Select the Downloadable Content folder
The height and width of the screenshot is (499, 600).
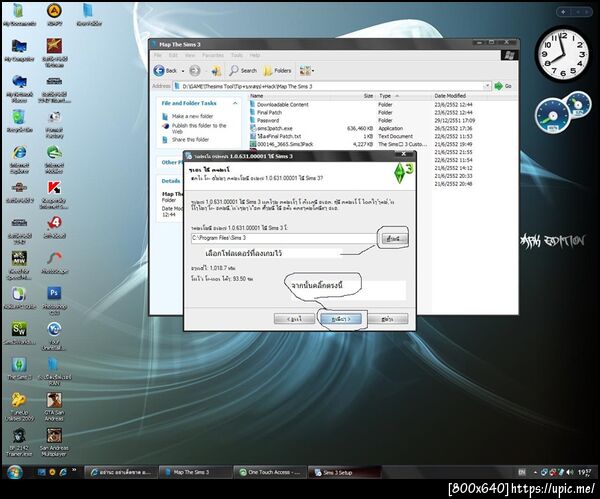(x=282, y=104)
